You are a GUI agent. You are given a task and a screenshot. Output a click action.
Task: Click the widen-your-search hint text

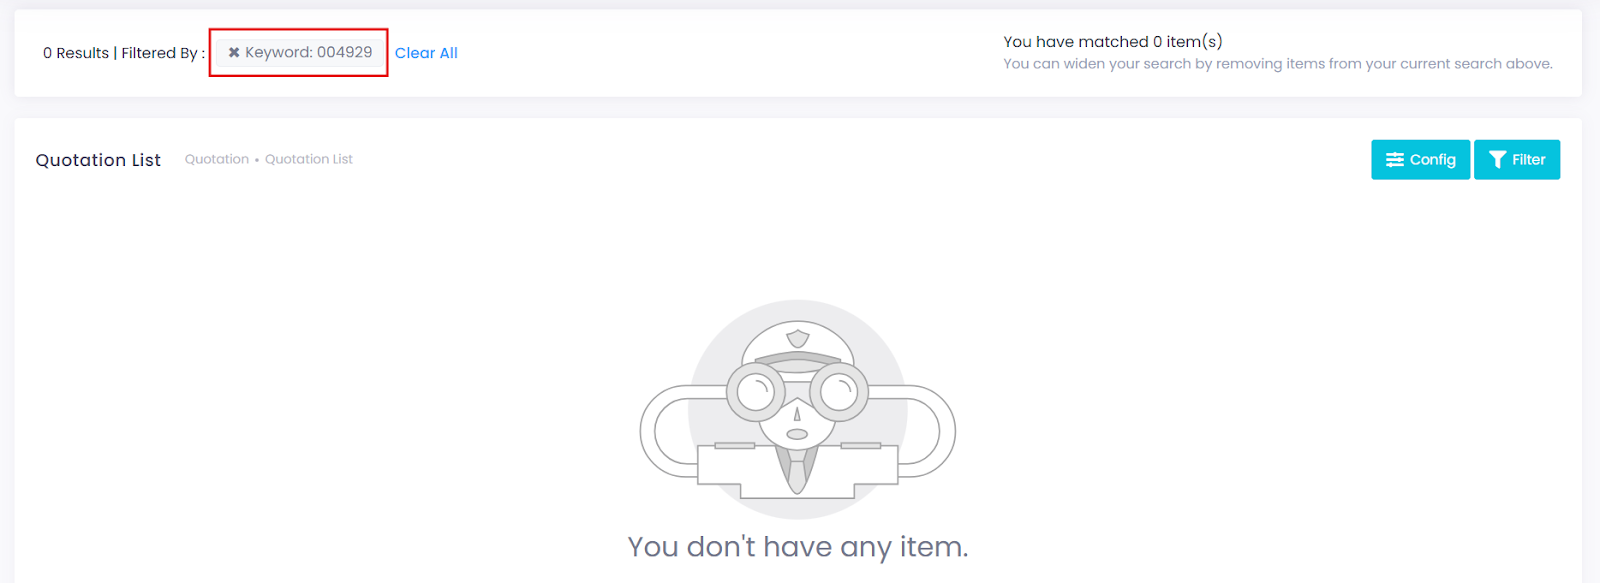pyautogui.click(x=1277, y=63)
